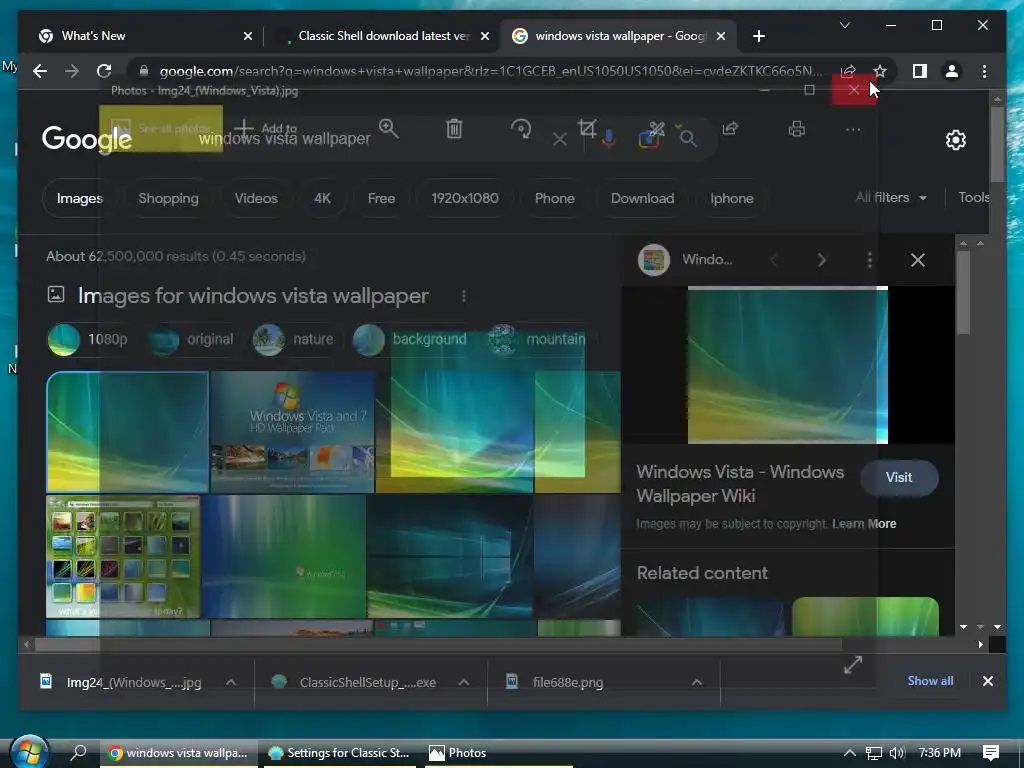
Task: Start voice search with the microphone icon
Action: coord(608,138)
